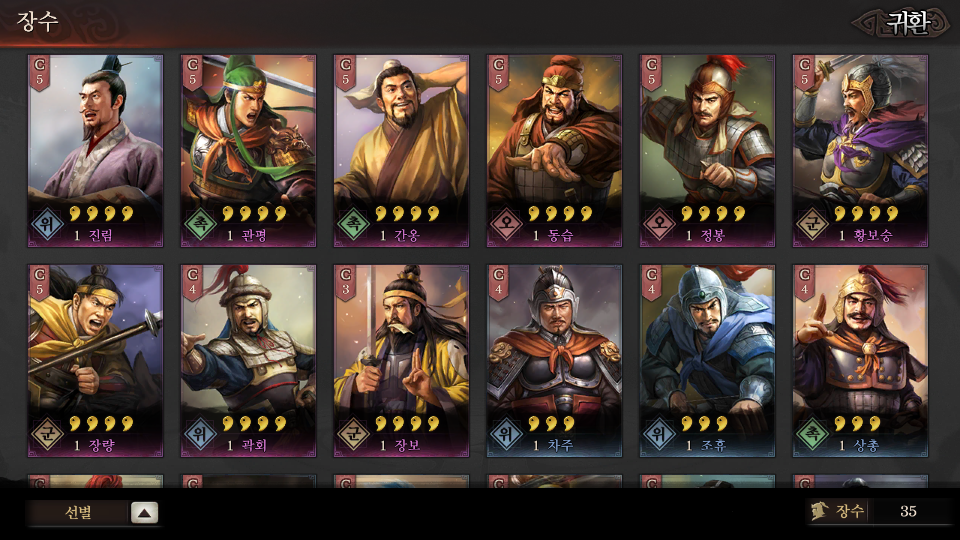Image resolution: width=960 pixels, height=540 pixels.
Task: Select the 간옹 general card
Action: point(402,151)
